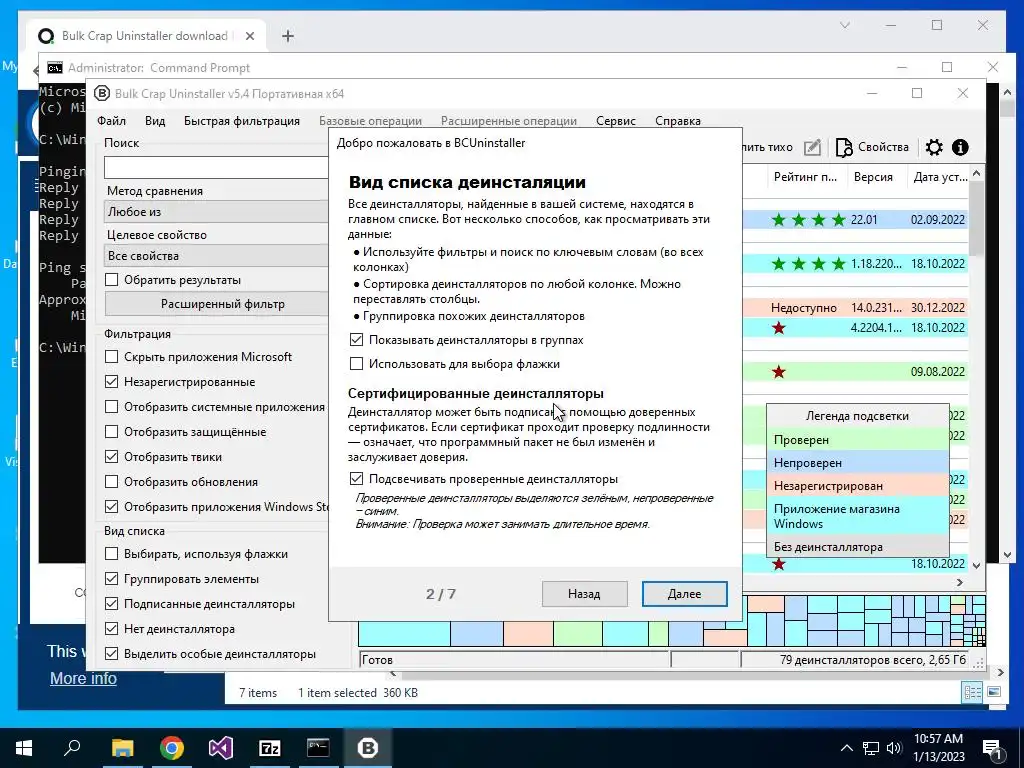1024x768 pixels.
Task: Toggle Подсвечивать проверенные деинсталляторы checkbox
Action: [356, 479]
